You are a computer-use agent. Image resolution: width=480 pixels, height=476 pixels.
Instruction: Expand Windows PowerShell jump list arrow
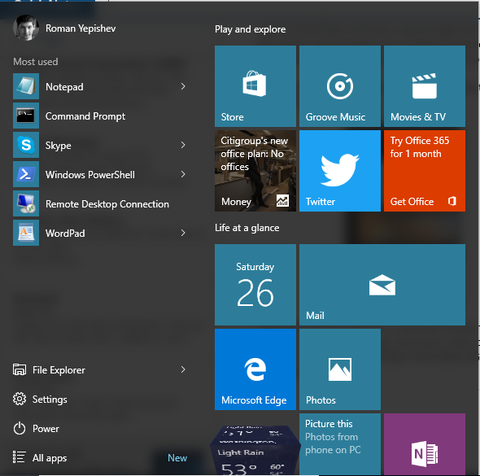coord(183,174)
